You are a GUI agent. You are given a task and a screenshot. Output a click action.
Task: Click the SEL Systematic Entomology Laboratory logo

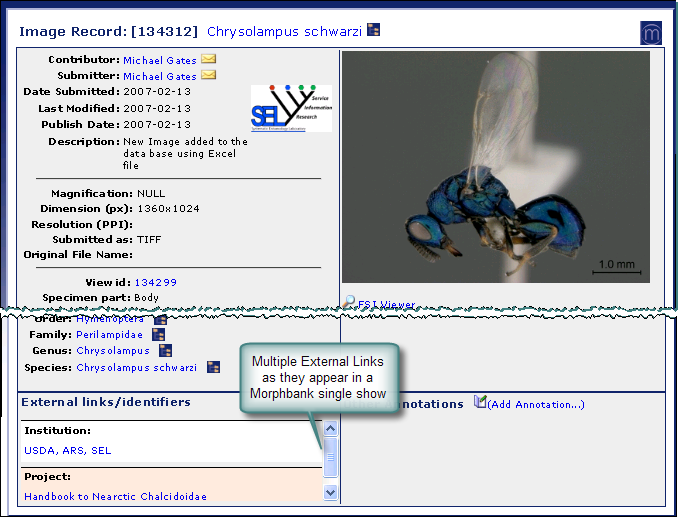point(290,108)
